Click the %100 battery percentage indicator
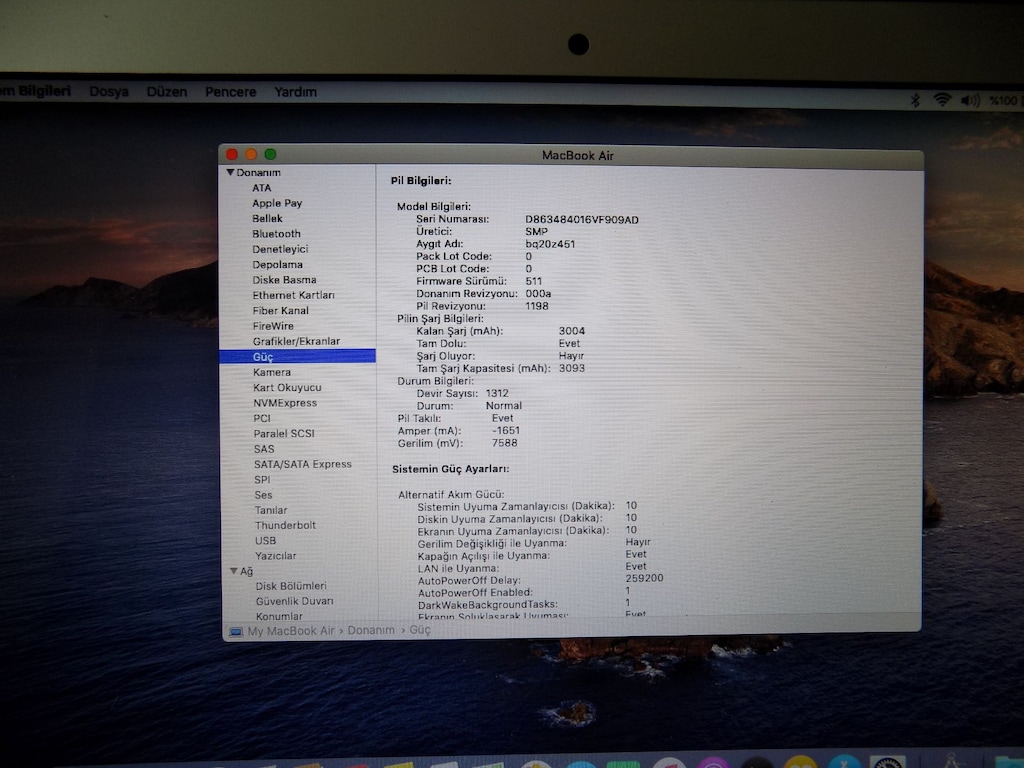Image resolution: width=1024 pixels, height=768 pixels. click(x=1004, y=101)
